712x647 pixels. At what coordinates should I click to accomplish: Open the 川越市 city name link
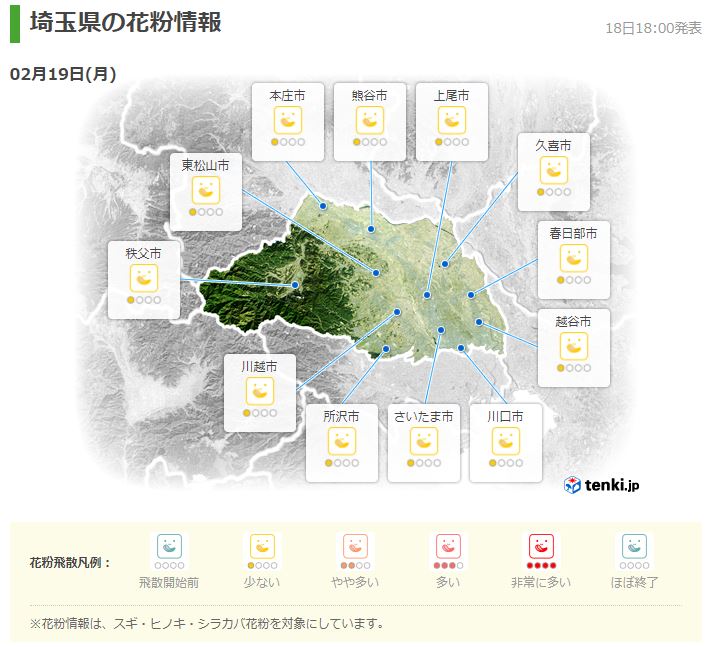coord(259,366)
